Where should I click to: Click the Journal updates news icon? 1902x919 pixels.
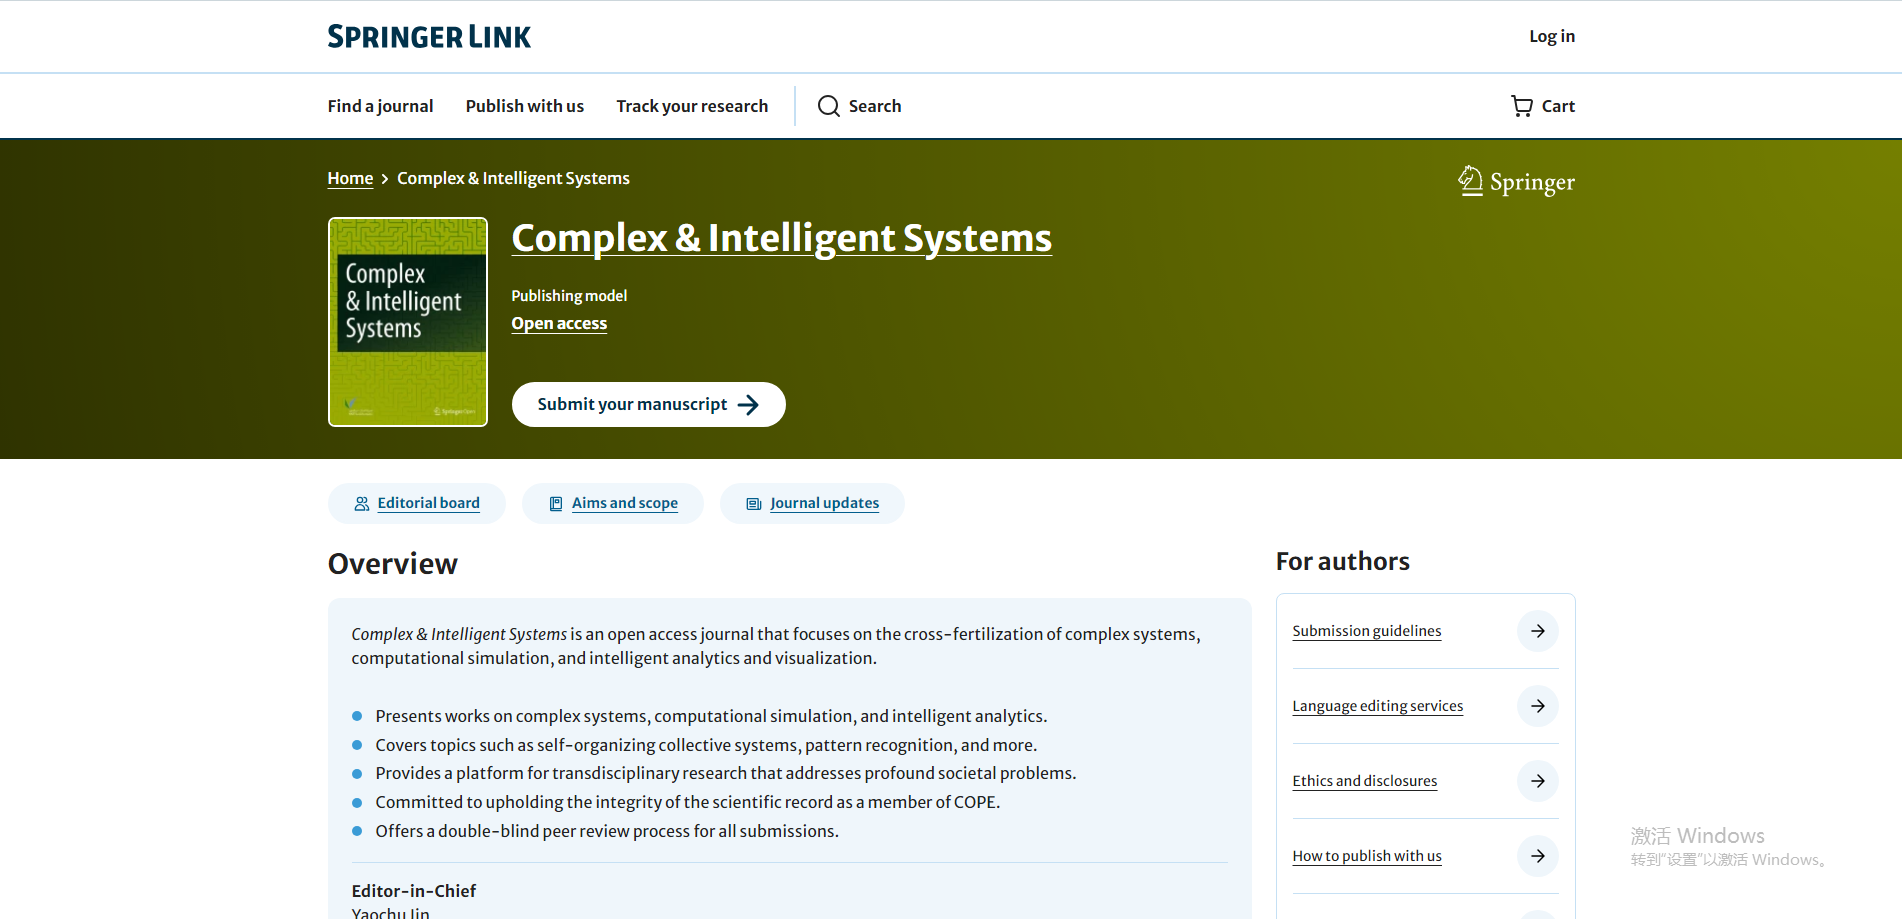754,504
